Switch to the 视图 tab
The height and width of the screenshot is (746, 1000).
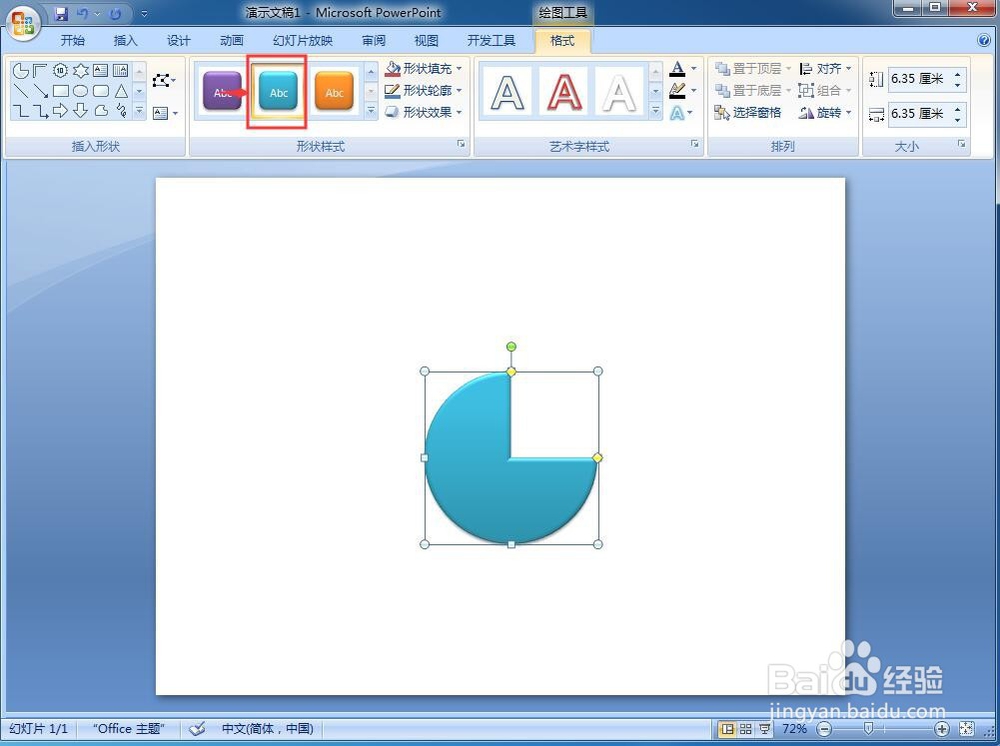coord(427,41)
